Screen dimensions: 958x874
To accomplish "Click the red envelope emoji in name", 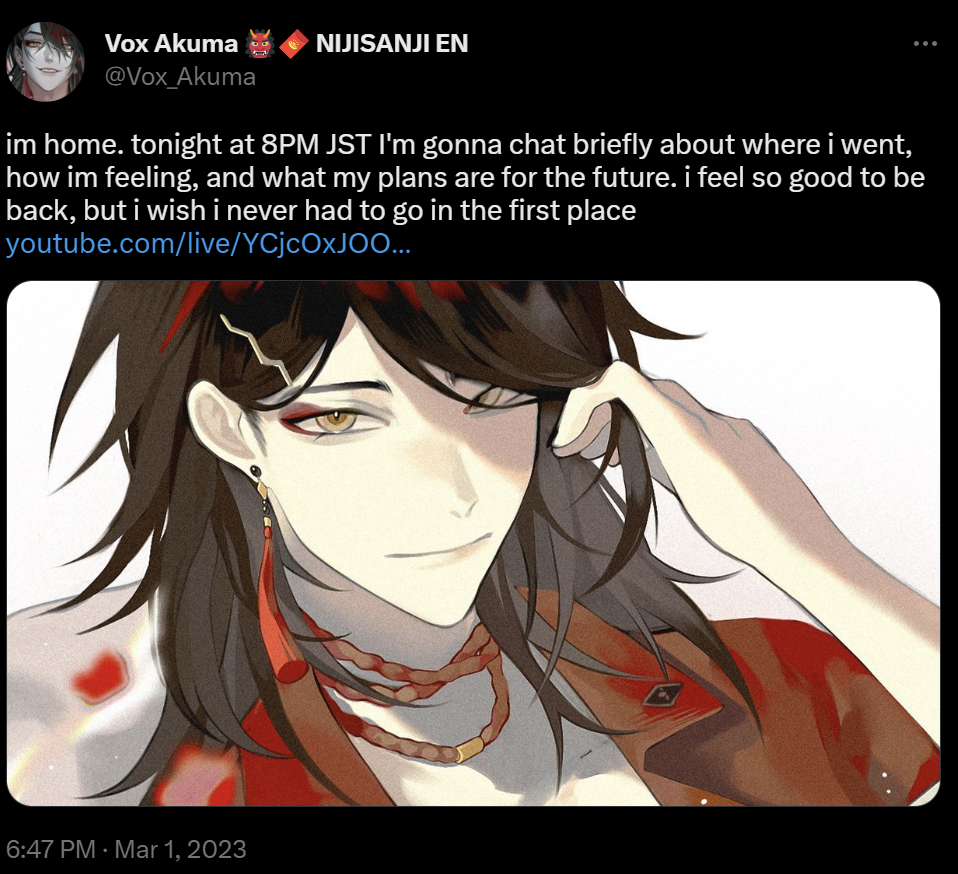I will click(294, 44).
